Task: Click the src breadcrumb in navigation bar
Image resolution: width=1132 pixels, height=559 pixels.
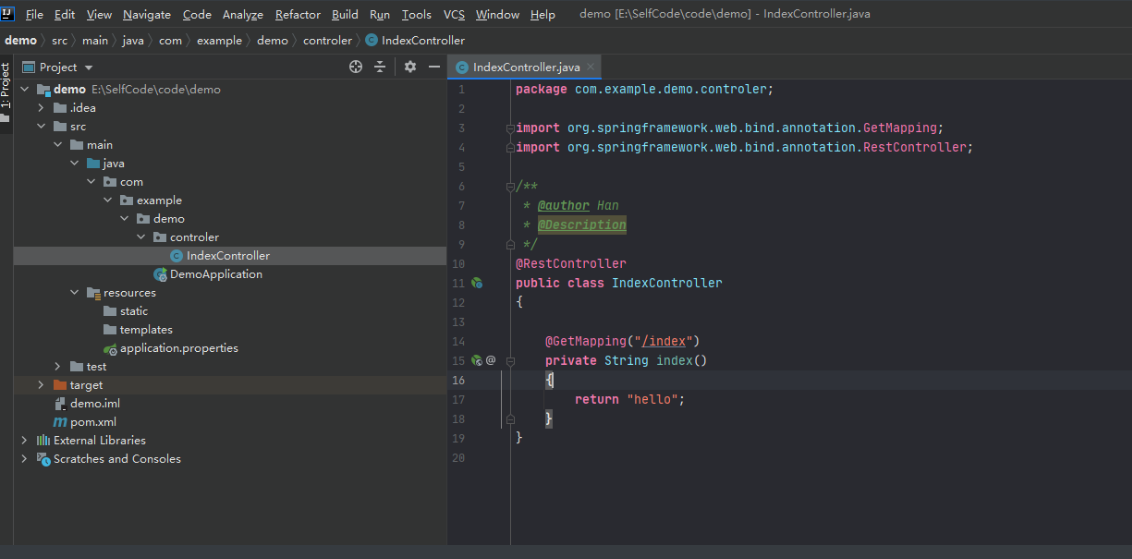Action: pyautogui.click(x=59, y=40)
